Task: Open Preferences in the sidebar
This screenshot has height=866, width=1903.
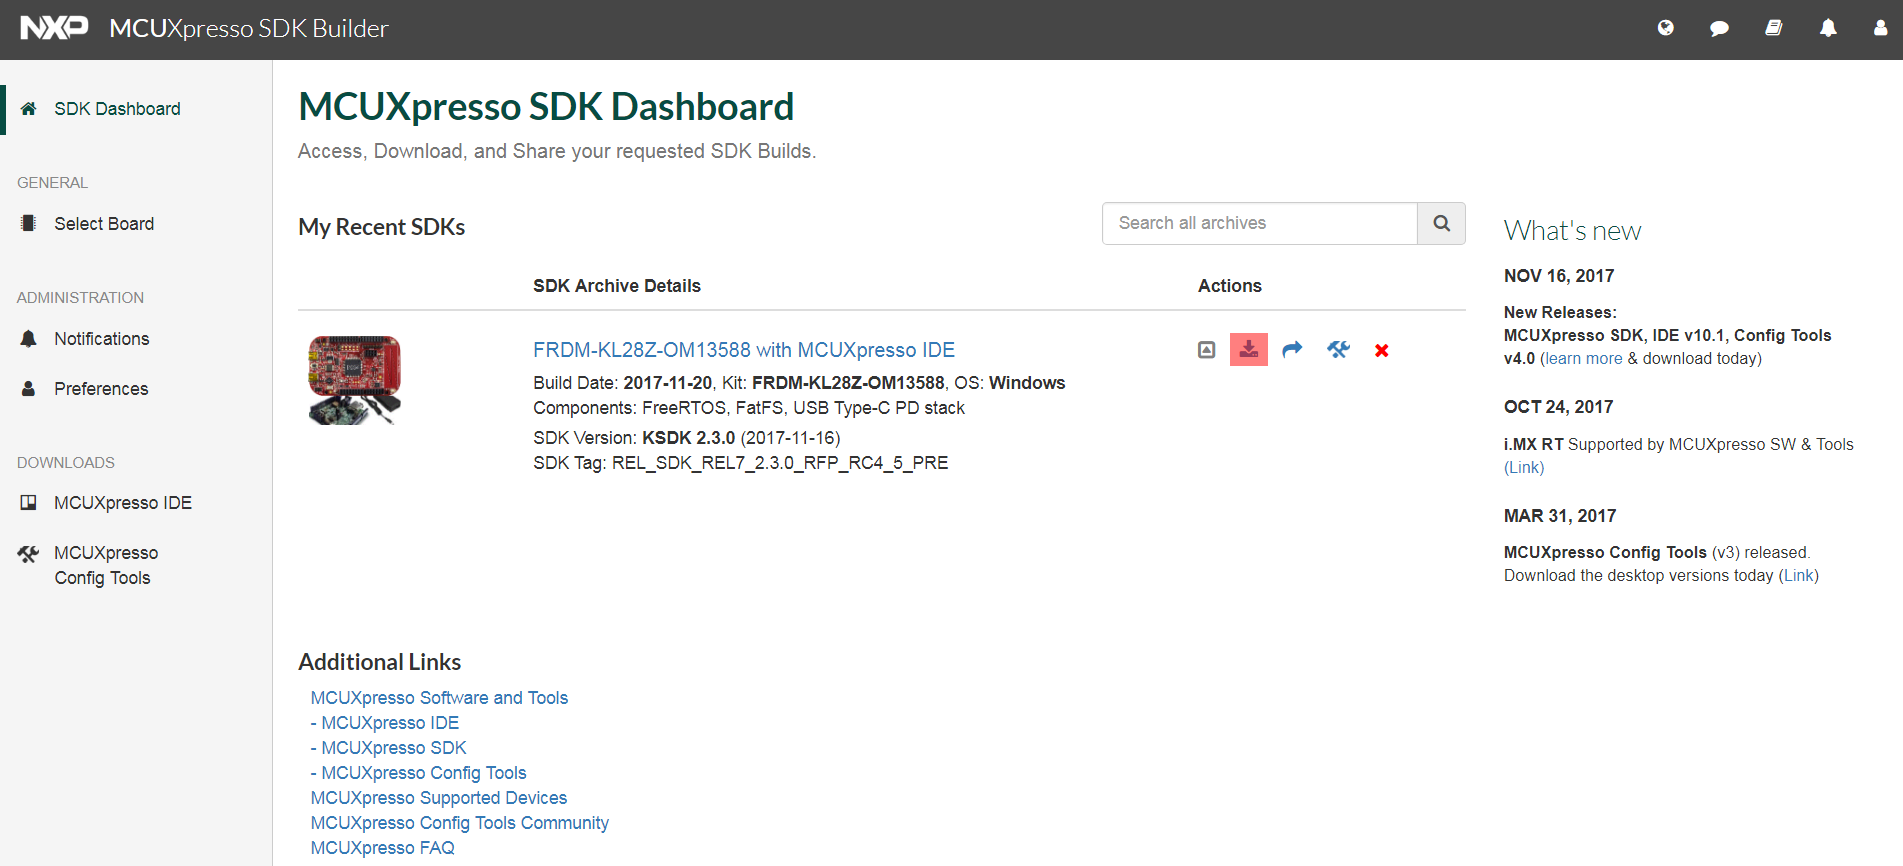Action: 101,389
